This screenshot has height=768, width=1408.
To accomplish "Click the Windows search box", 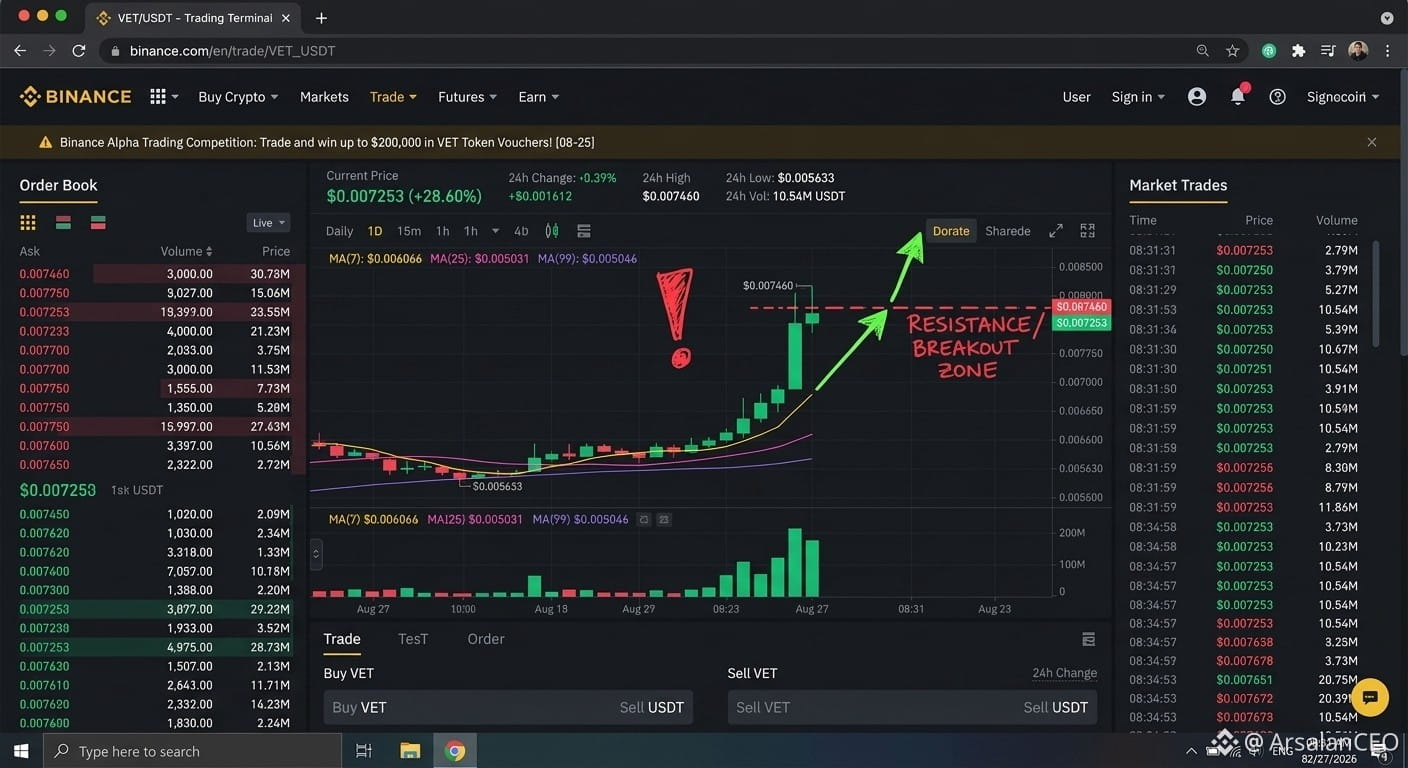I will 192,751.
